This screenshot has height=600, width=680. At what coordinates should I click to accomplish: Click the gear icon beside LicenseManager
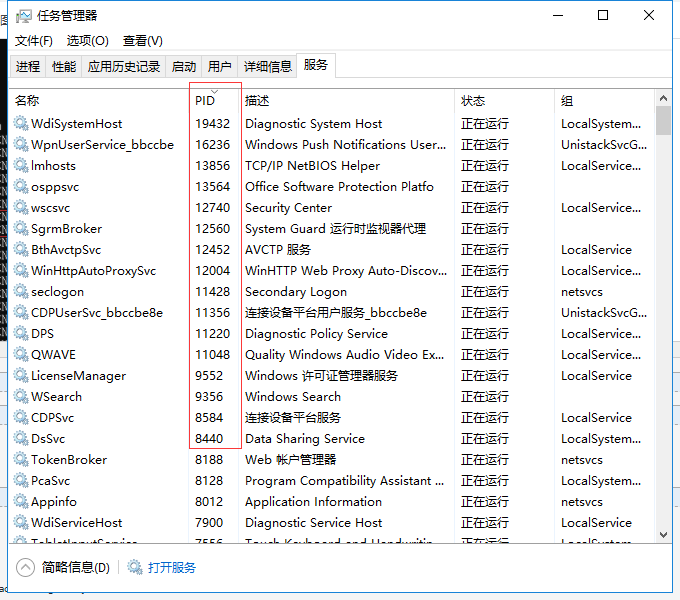[x=20, y=376]
